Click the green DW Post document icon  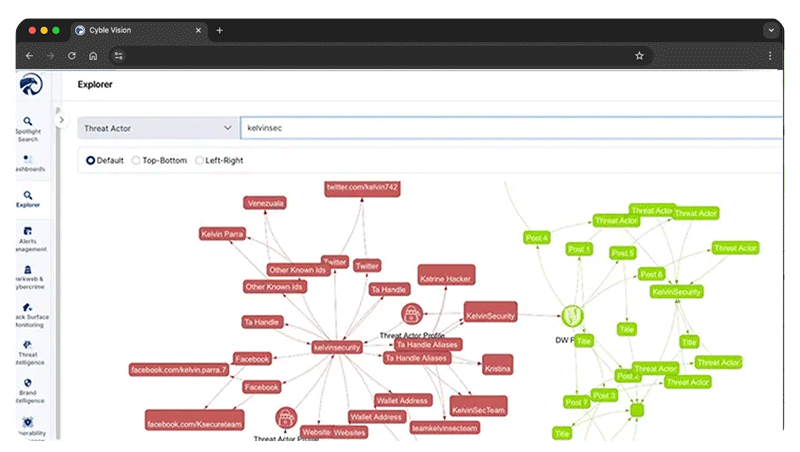pos(572,317)
